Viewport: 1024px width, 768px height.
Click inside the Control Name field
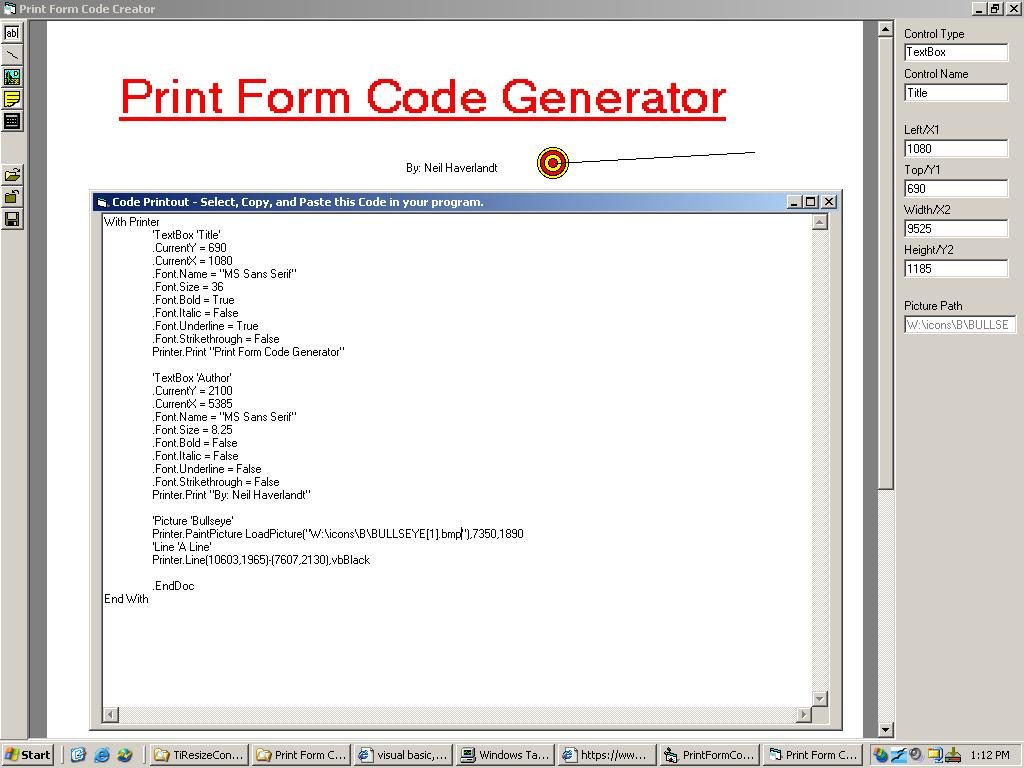coord(955,93)
